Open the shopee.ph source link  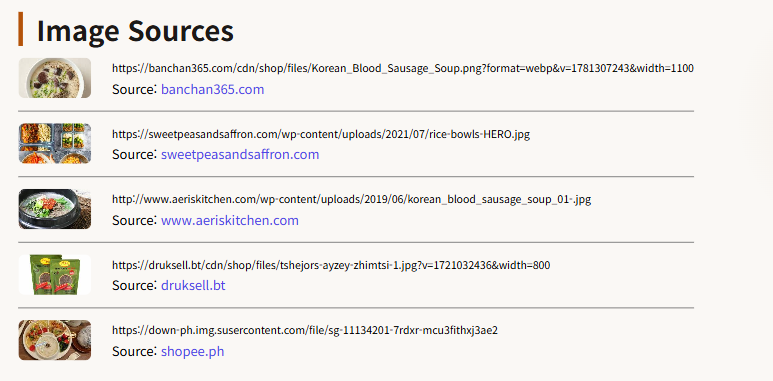pos(193,351)
